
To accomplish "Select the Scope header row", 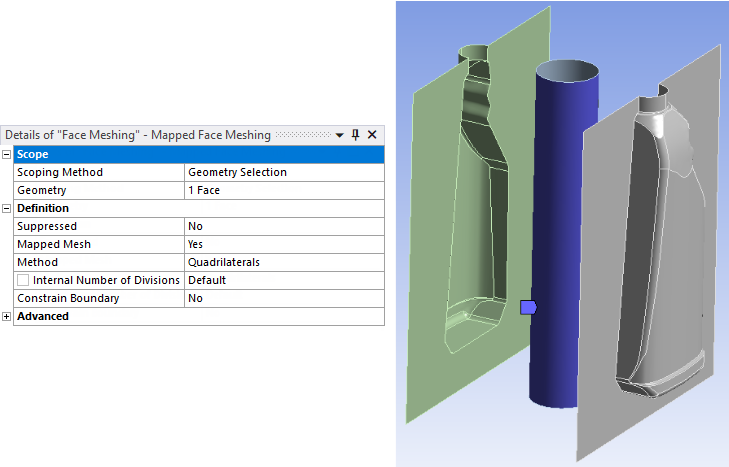I will [199, 154].
